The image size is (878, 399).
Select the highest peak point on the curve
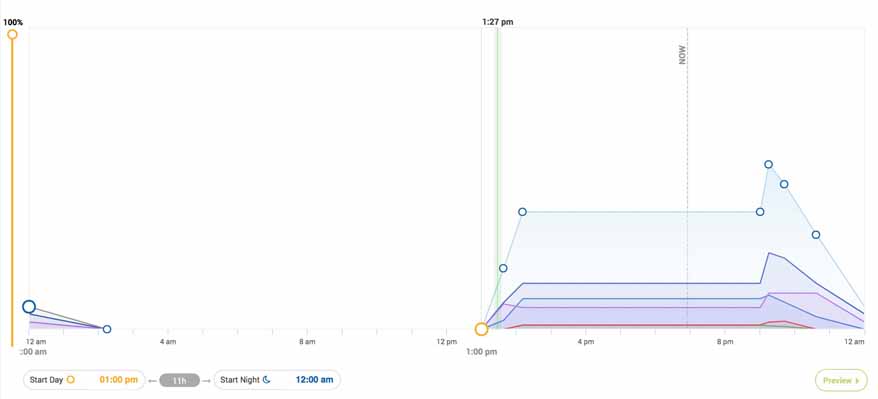[x=768, y=164]
